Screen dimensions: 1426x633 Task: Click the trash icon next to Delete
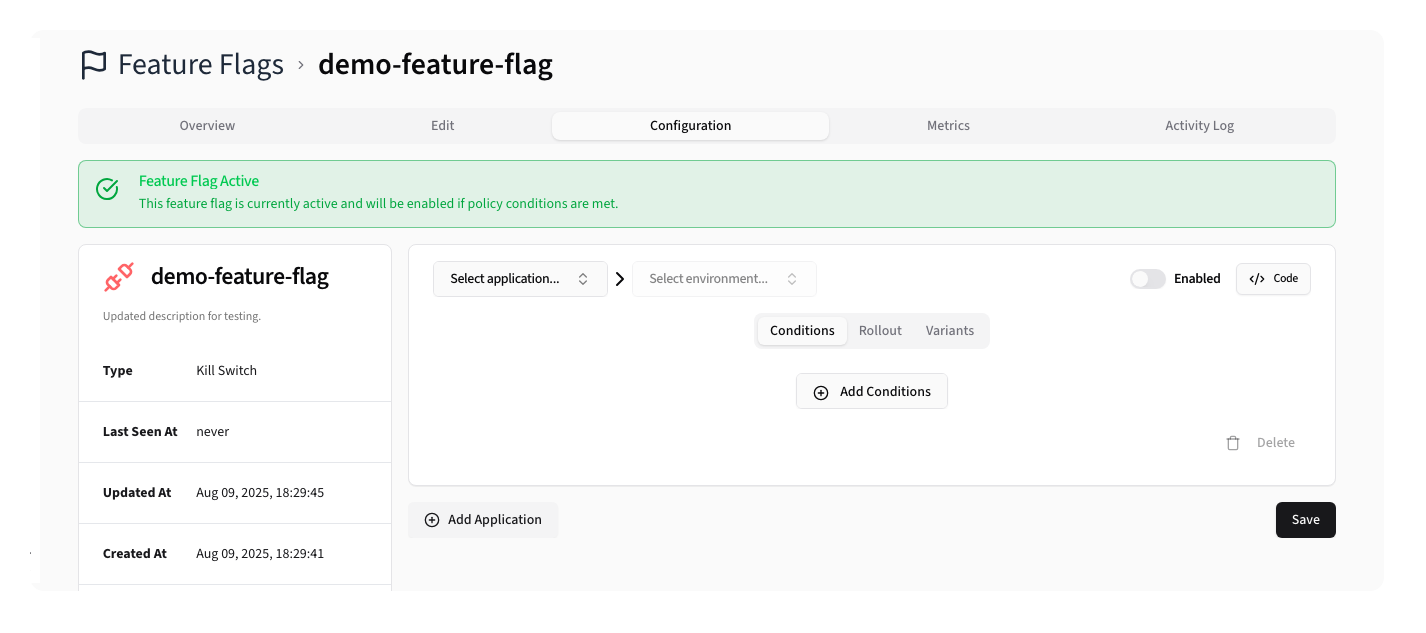click(x=1233, y=442)
